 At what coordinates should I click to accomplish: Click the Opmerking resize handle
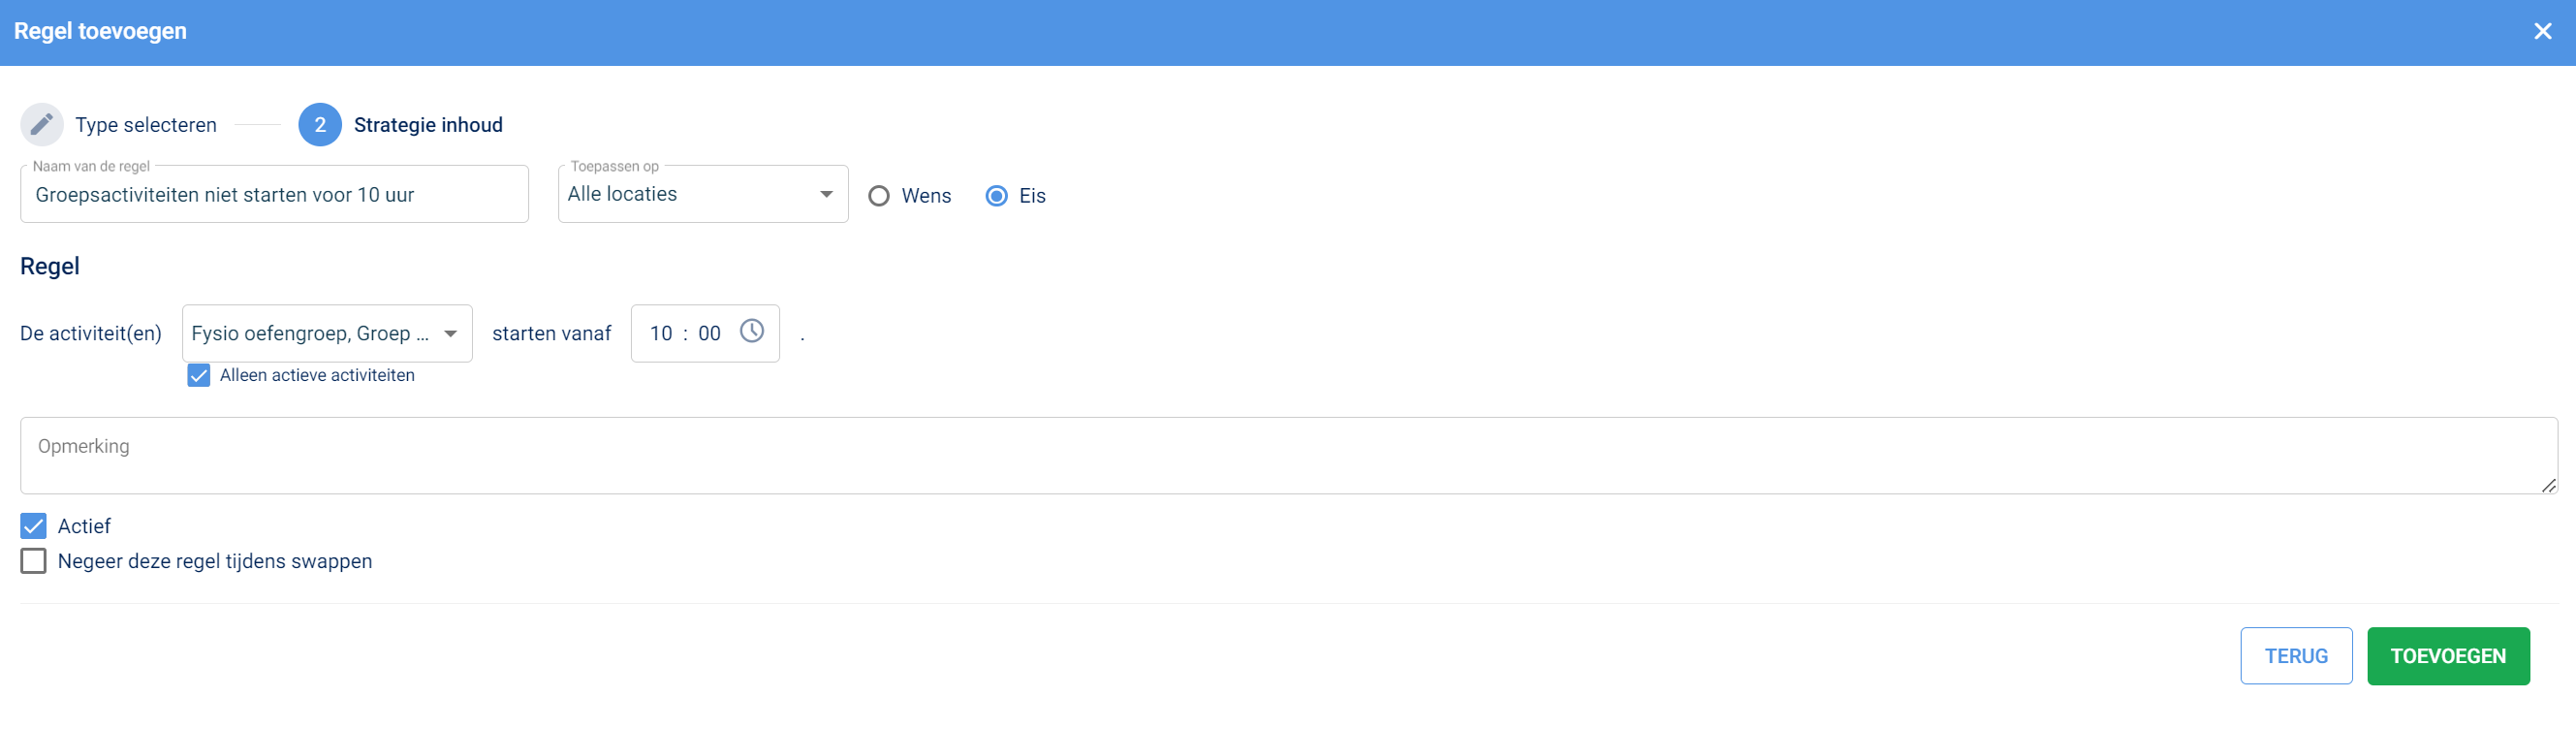[x=2548, y=486]
